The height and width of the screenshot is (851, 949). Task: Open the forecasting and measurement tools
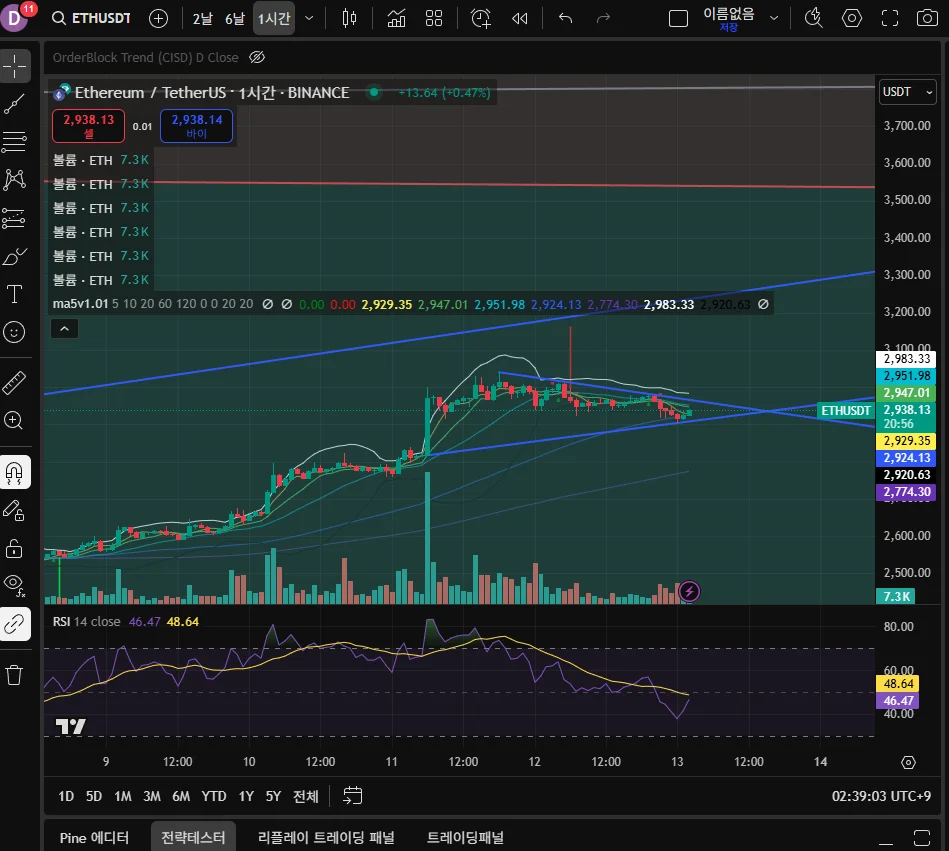(x=15, y=218)
